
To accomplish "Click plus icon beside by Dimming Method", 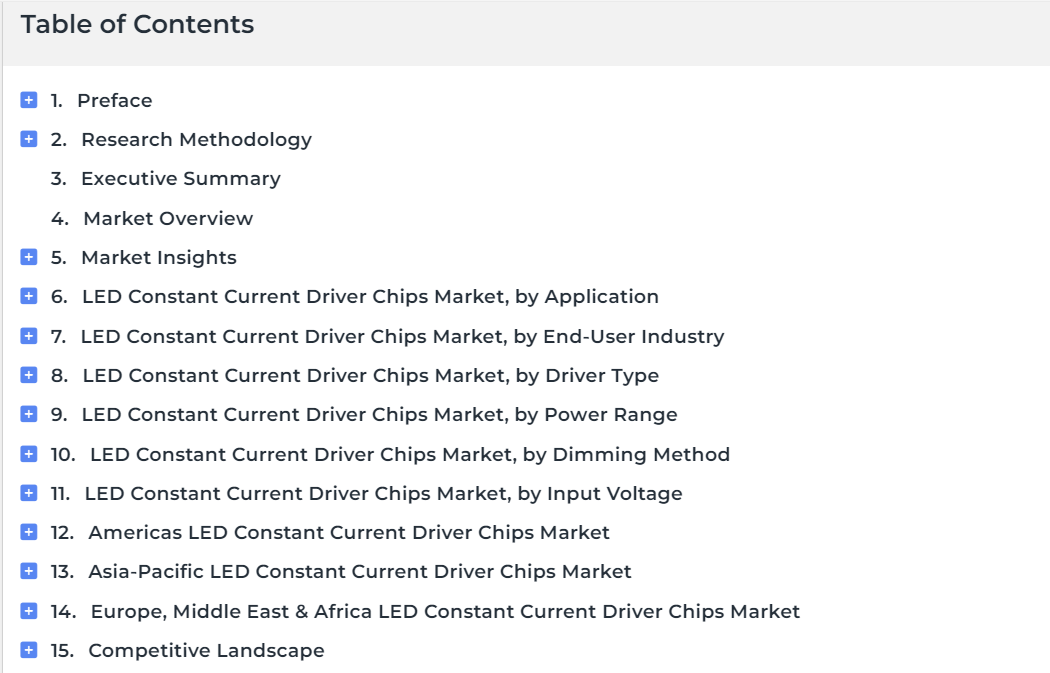I will click(29, 453).
